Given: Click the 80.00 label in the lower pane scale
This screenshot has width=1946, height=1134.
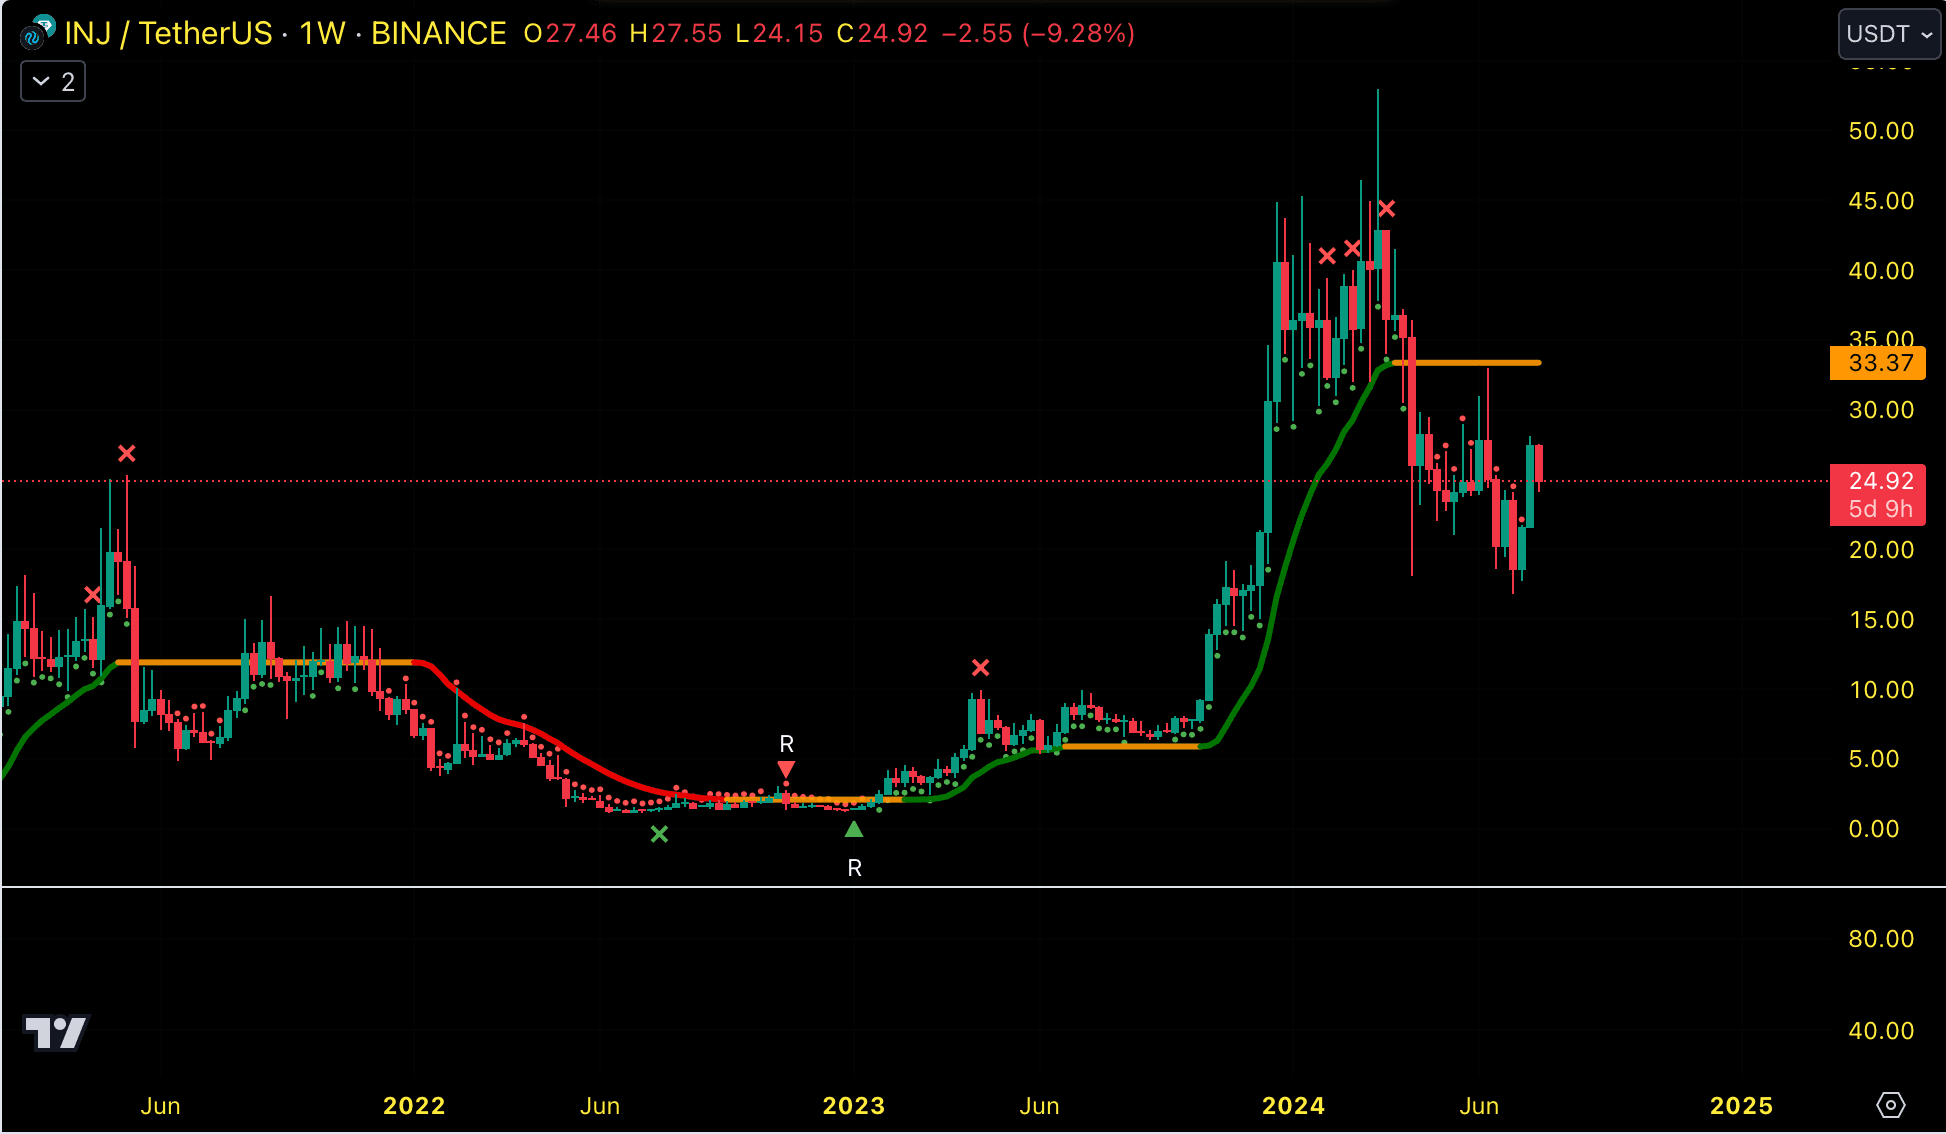Looking at the screenshot, I should pyautogui.click(x=1881, y=939).
